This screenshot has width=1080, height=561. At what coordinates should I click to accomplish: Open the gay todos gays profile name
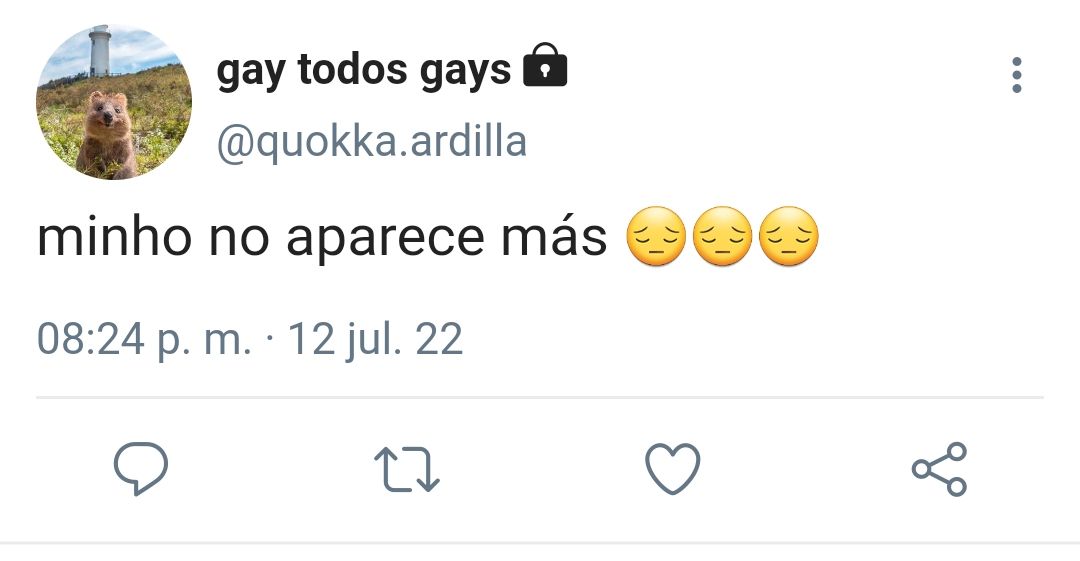tap(364, 70)
